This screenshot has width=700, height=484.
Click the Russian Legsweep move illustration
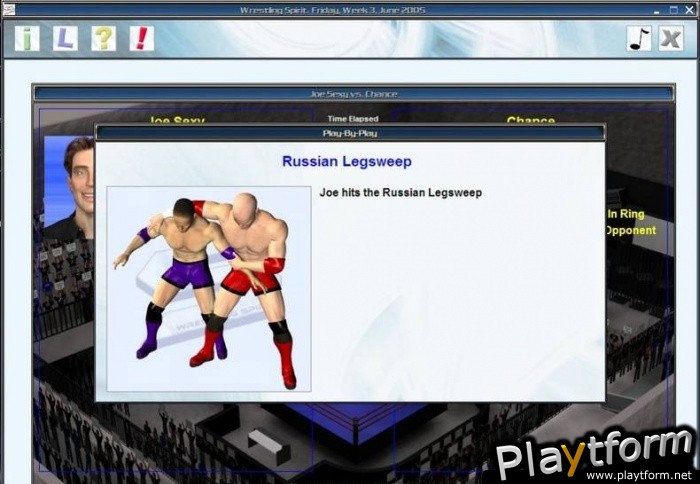coord(209,289)
